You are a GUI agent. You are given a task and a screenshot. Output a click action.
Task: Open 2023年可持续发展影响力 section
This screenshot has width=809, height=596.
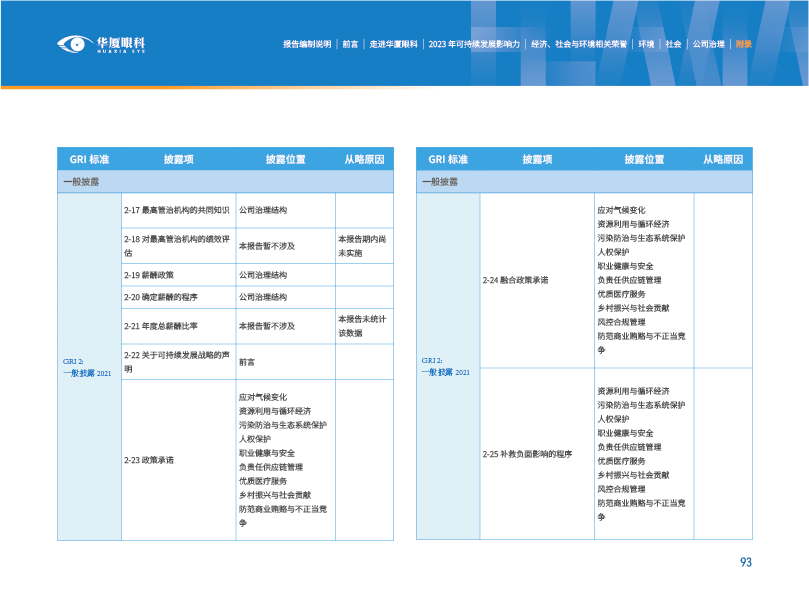point(474,44)
